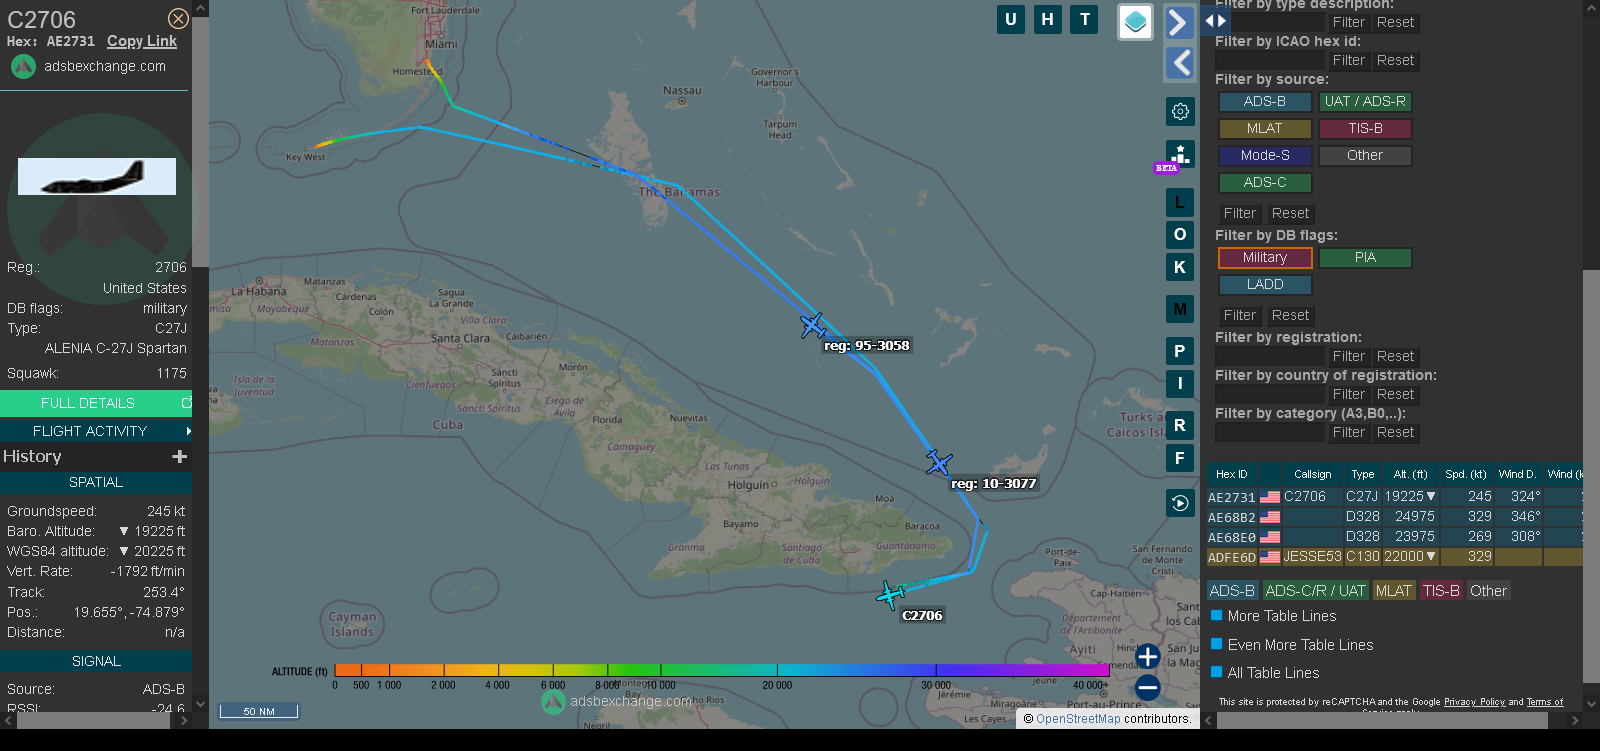
Task: Click Reset beside ICAO hex id field
Action: click(1395, 61)
